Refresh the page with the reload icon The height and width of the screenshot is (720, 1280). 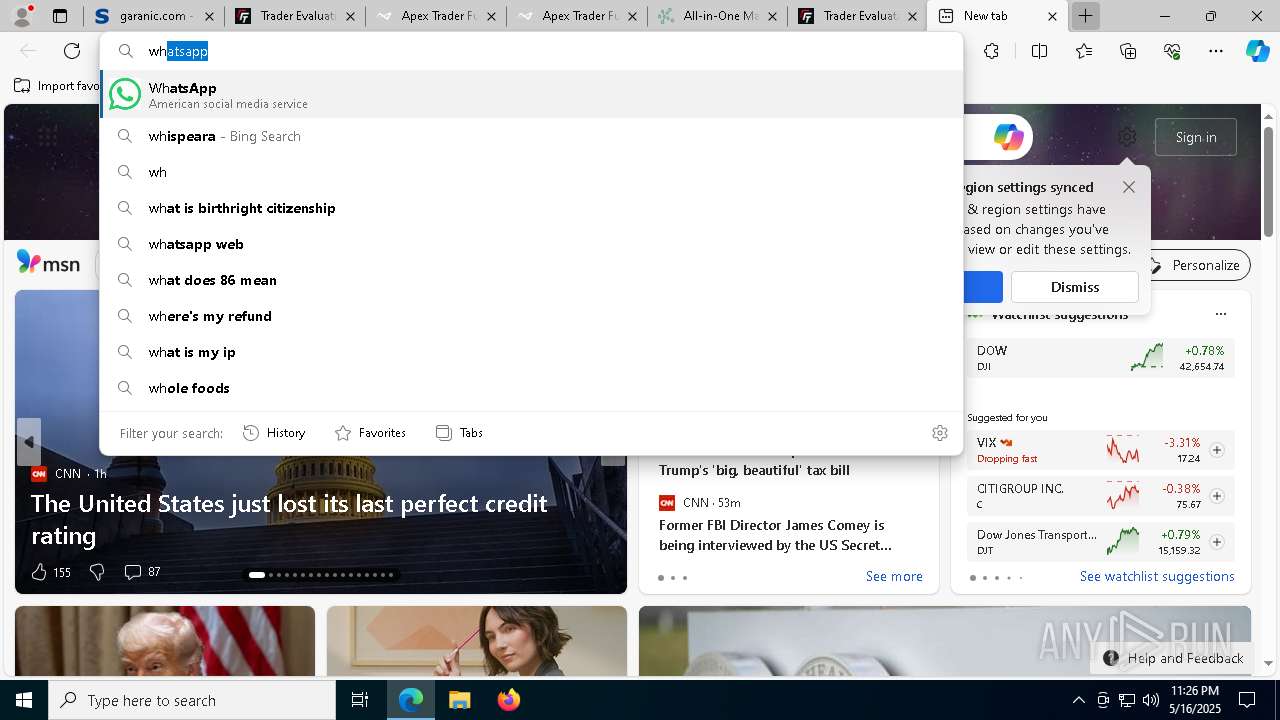coord(72,51)
